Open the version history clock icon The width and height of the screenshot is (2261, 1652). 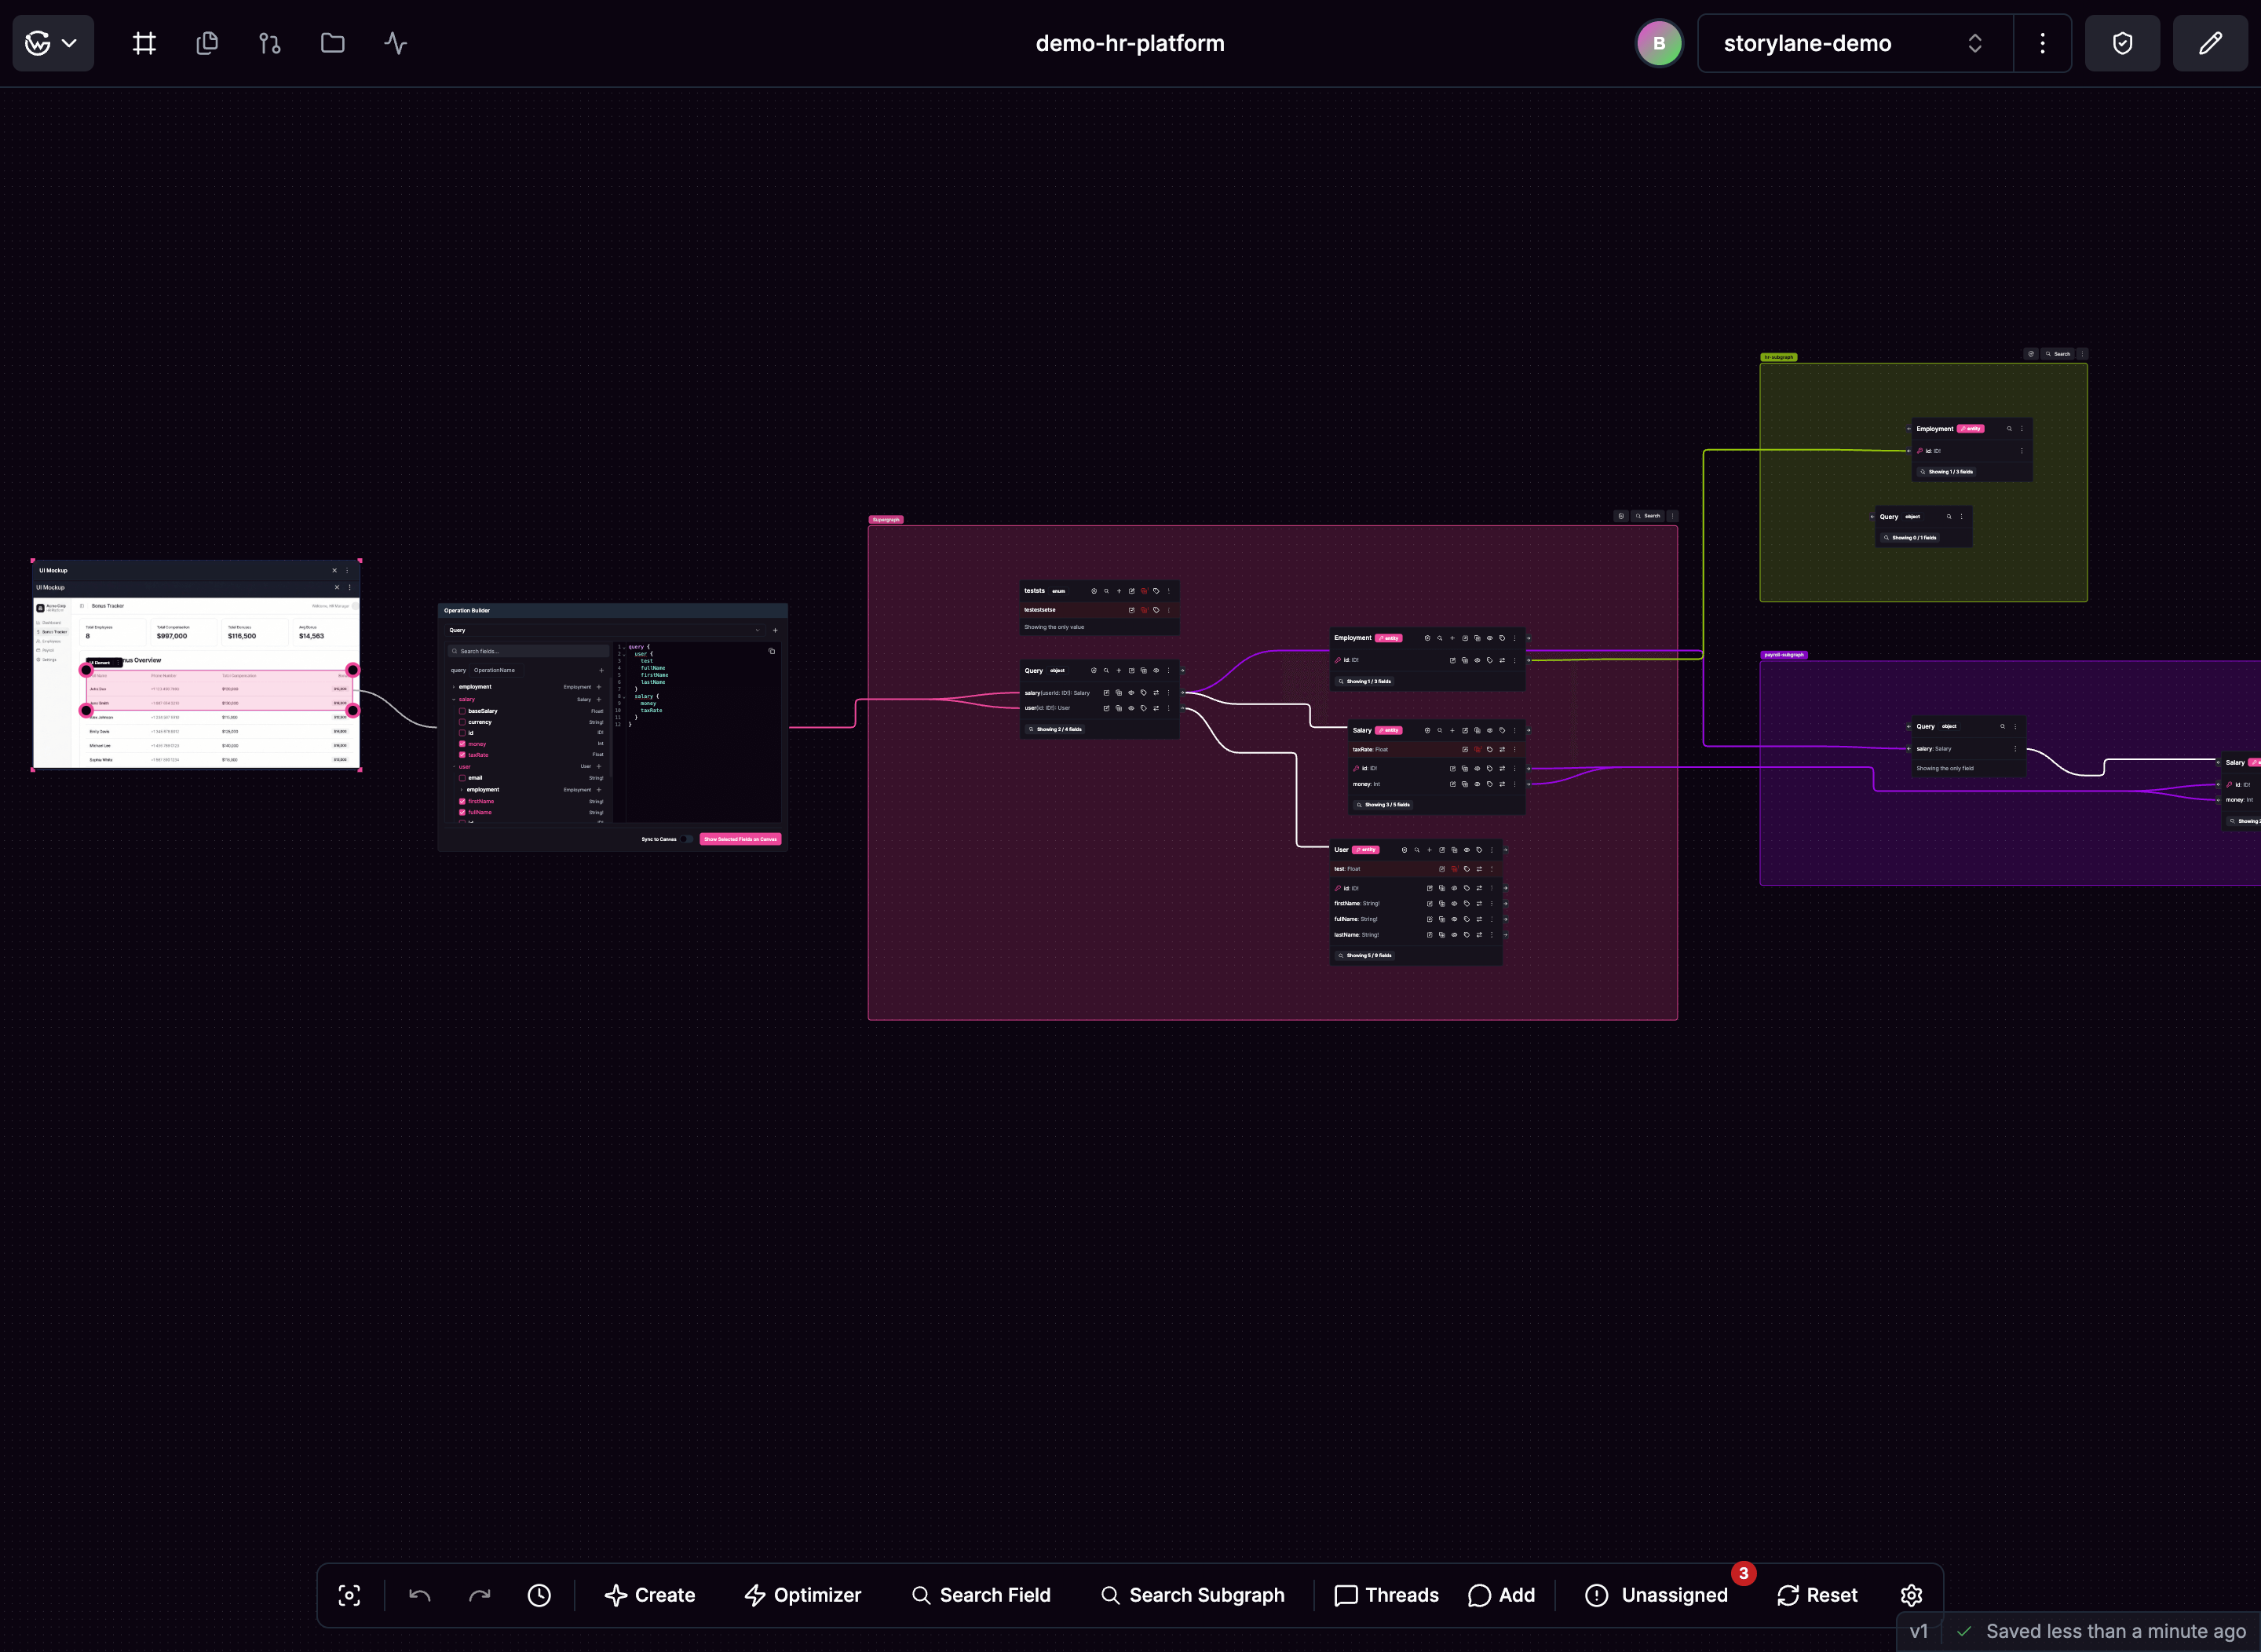point(540,1595)
